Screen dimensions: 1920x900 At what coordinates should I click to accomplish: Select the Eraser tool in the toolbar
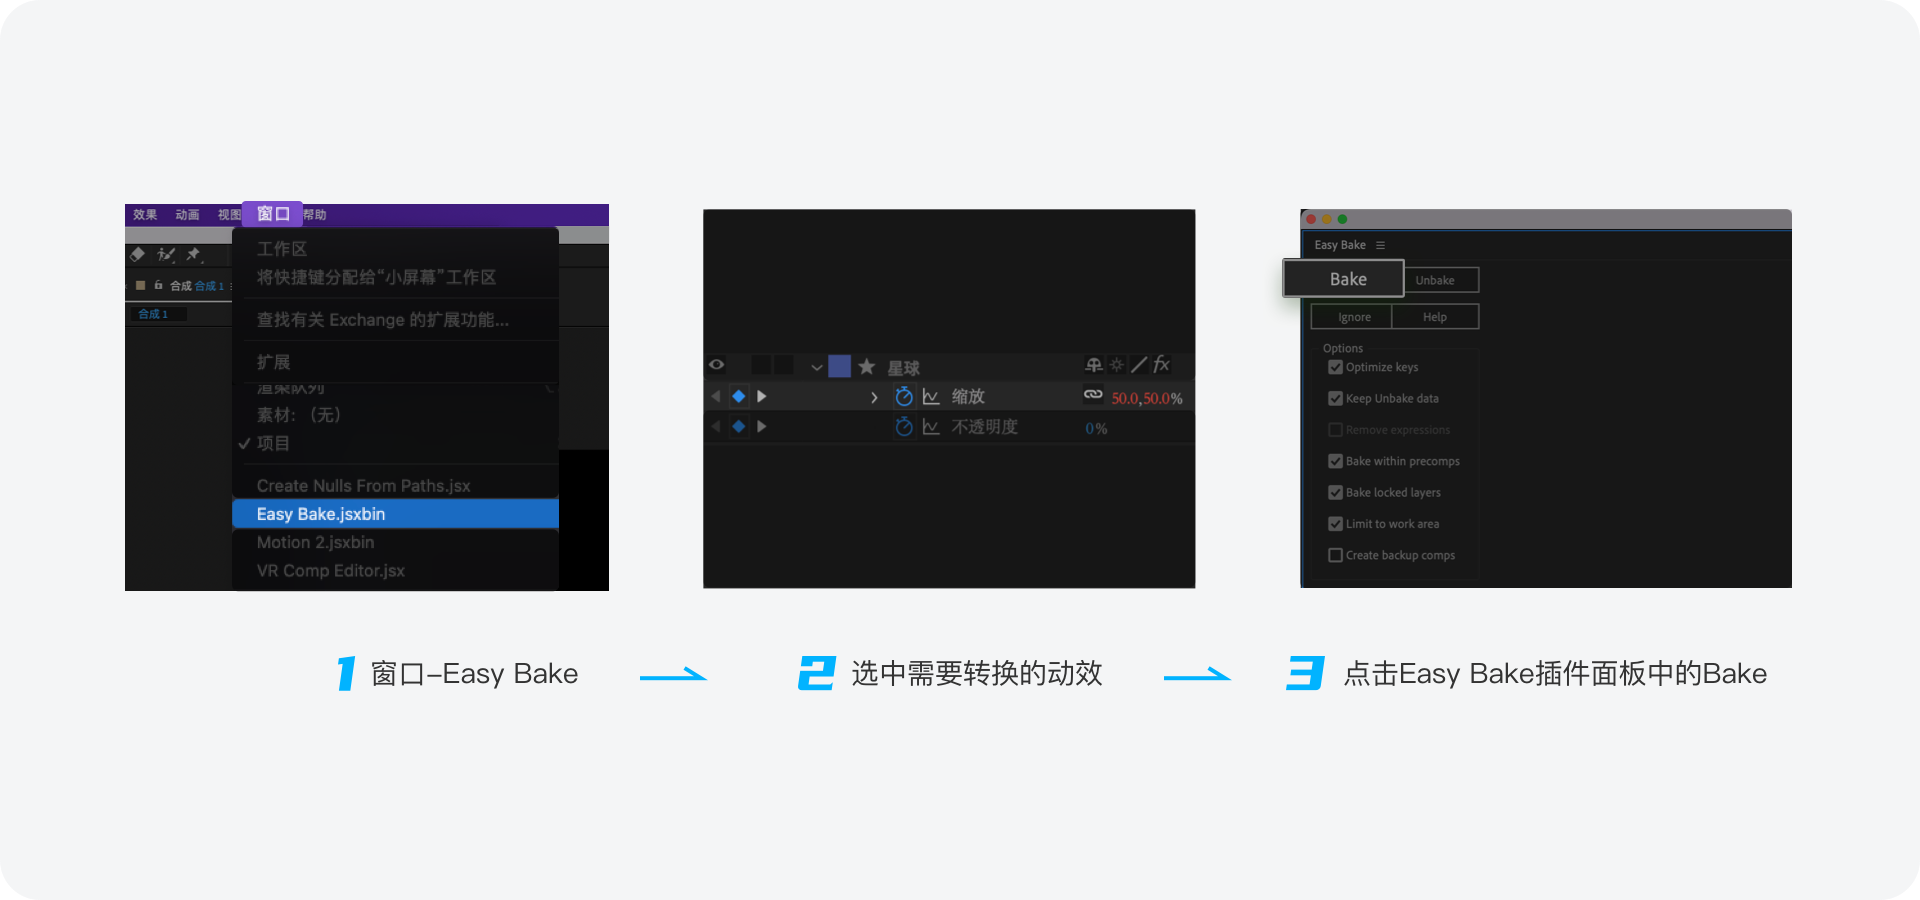138,255
